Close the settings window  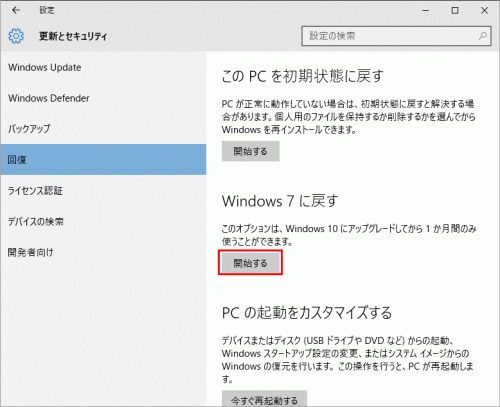point(484,10)
